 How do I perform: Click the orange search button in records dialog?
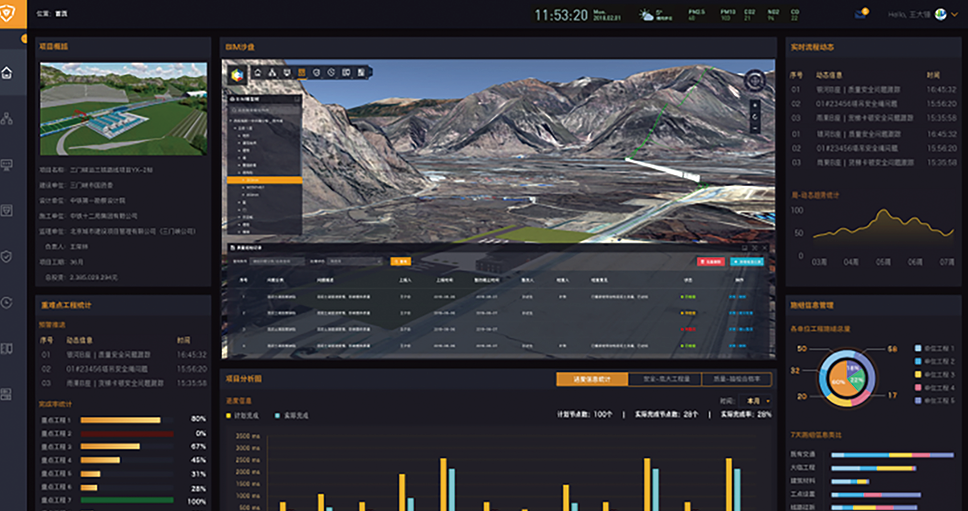click(401, 260)
